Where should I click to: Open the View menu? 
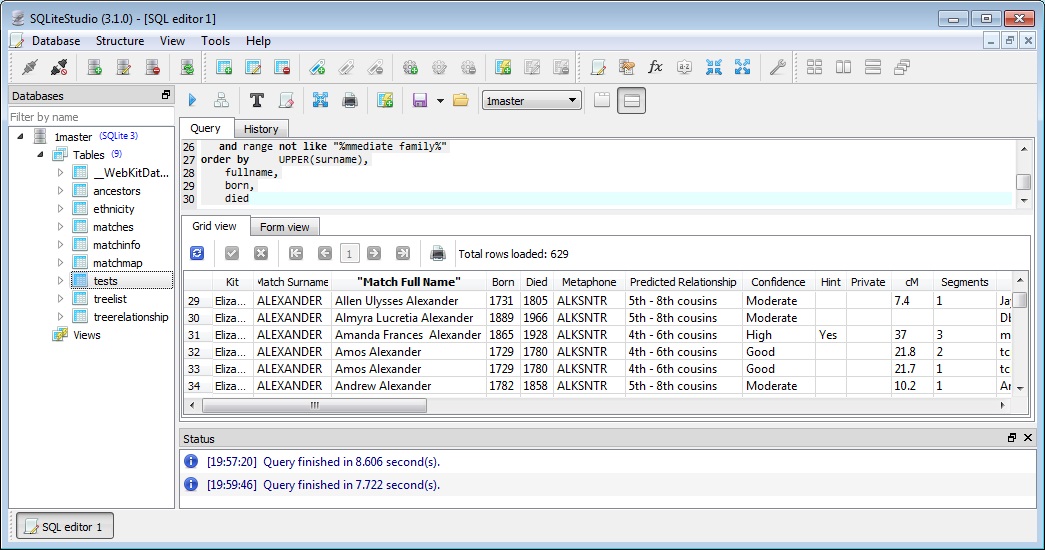pos(172,41)
